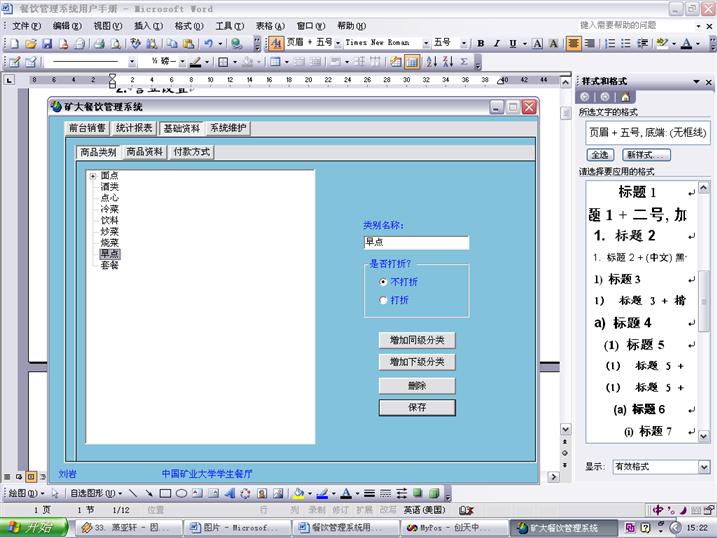The height and width of the screenshot is (538, 717).
Task: Open the style box 页眉 + 五号 dropdown
Action: 338,43
